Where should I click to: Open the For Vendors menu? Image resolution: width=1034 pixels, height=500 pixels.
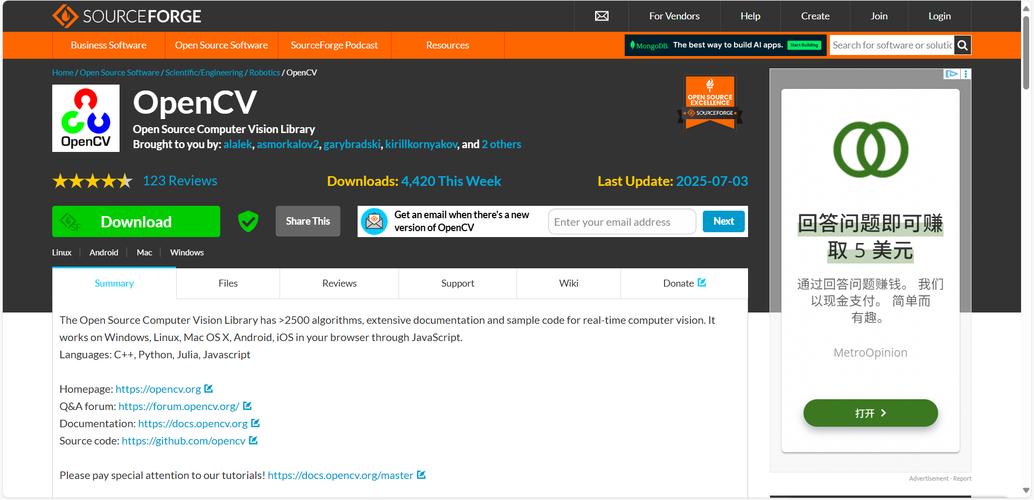click(x=674, y=16)
